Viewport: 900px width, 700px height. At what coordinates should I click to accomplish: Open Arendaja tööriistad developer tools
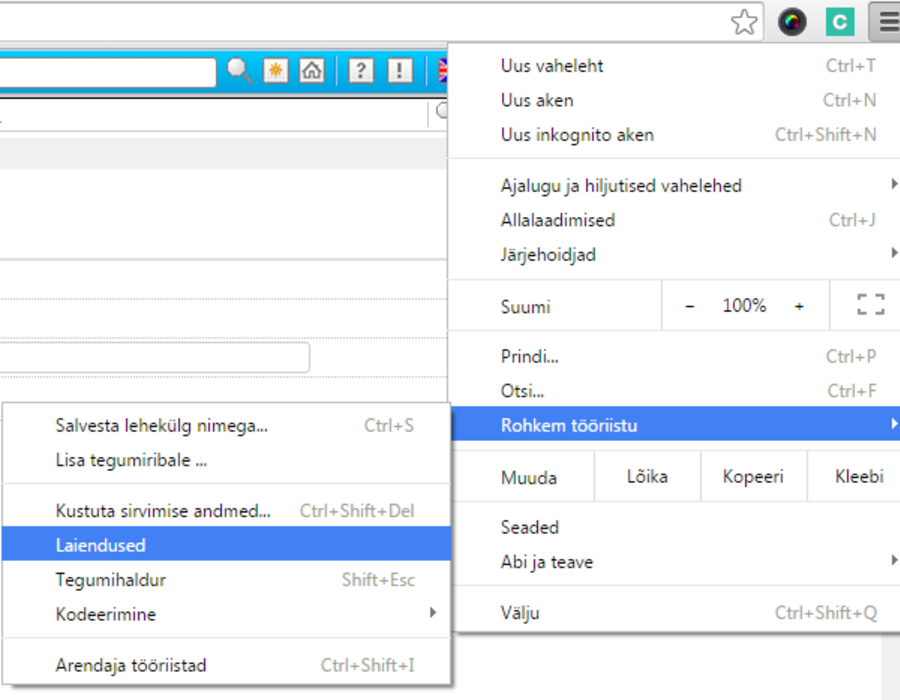coord(226,666)
